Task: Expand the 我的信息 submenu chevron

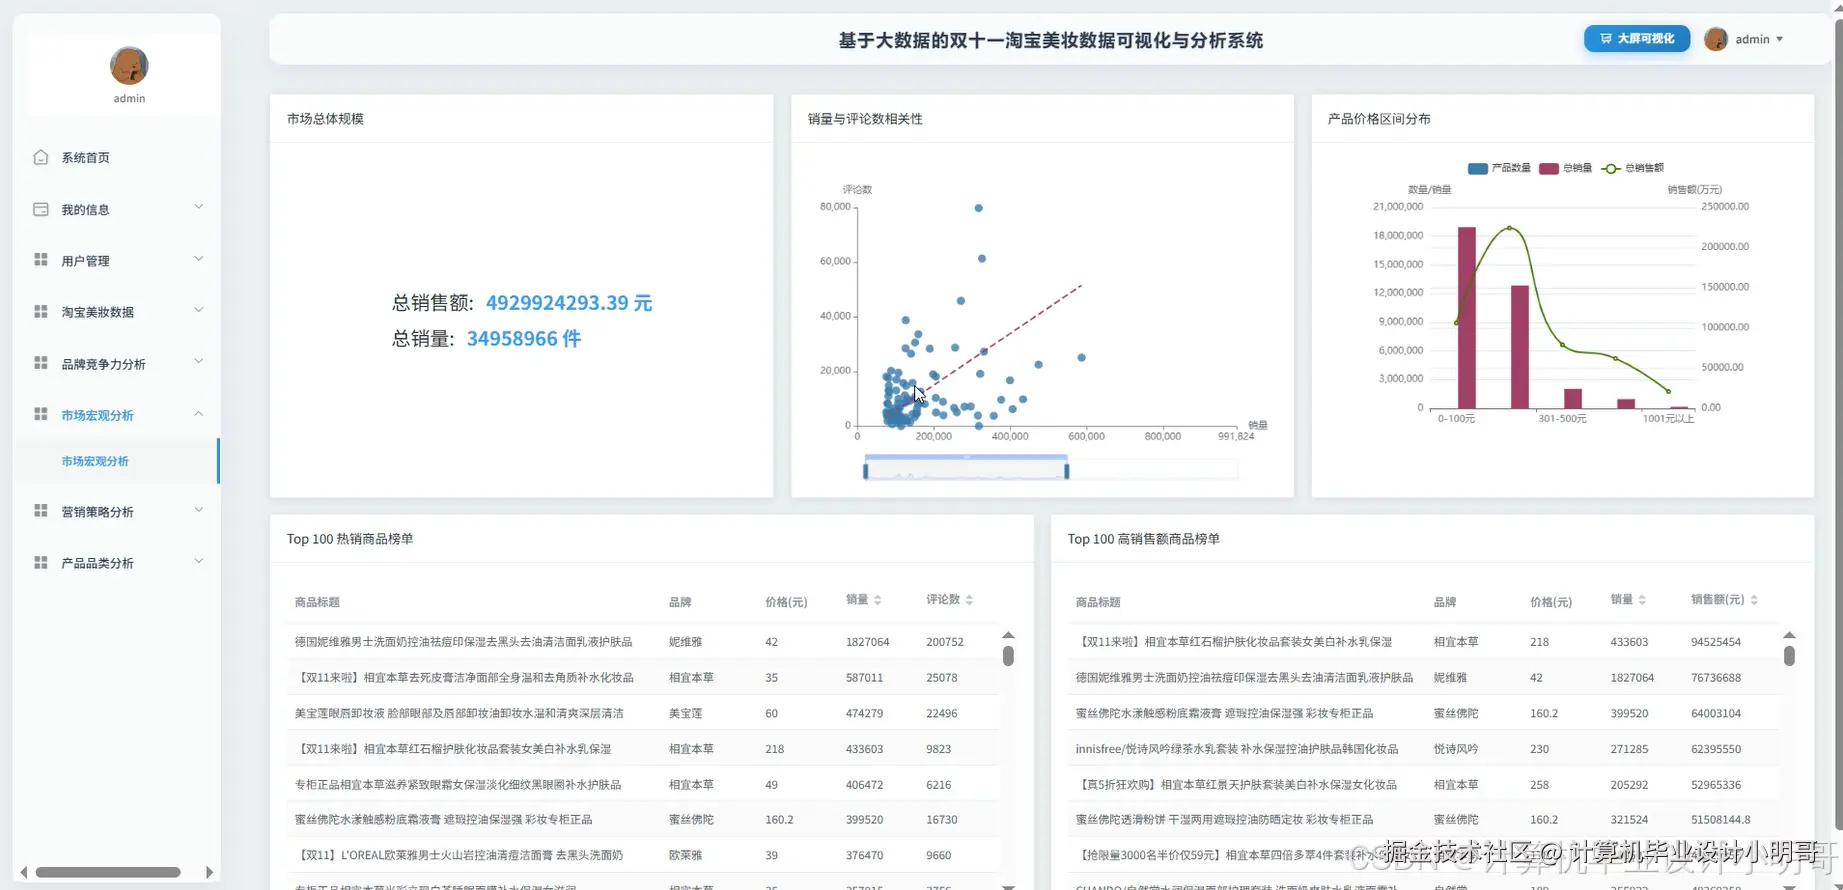Action: point(198,207)
